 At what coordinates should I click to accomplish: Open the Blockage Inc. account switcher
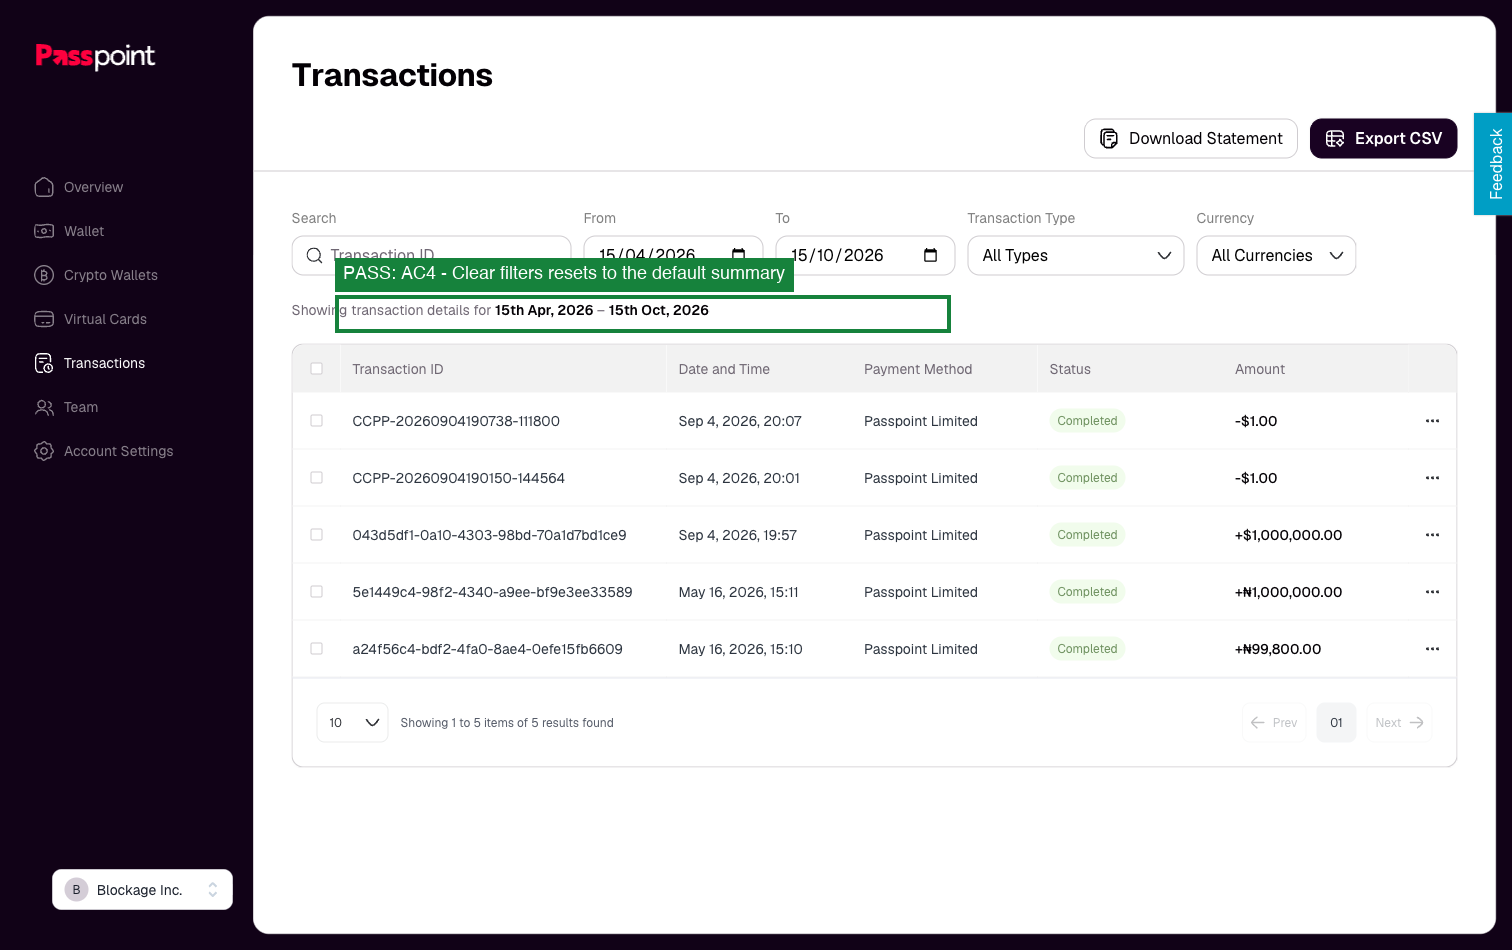pos(142,890)
